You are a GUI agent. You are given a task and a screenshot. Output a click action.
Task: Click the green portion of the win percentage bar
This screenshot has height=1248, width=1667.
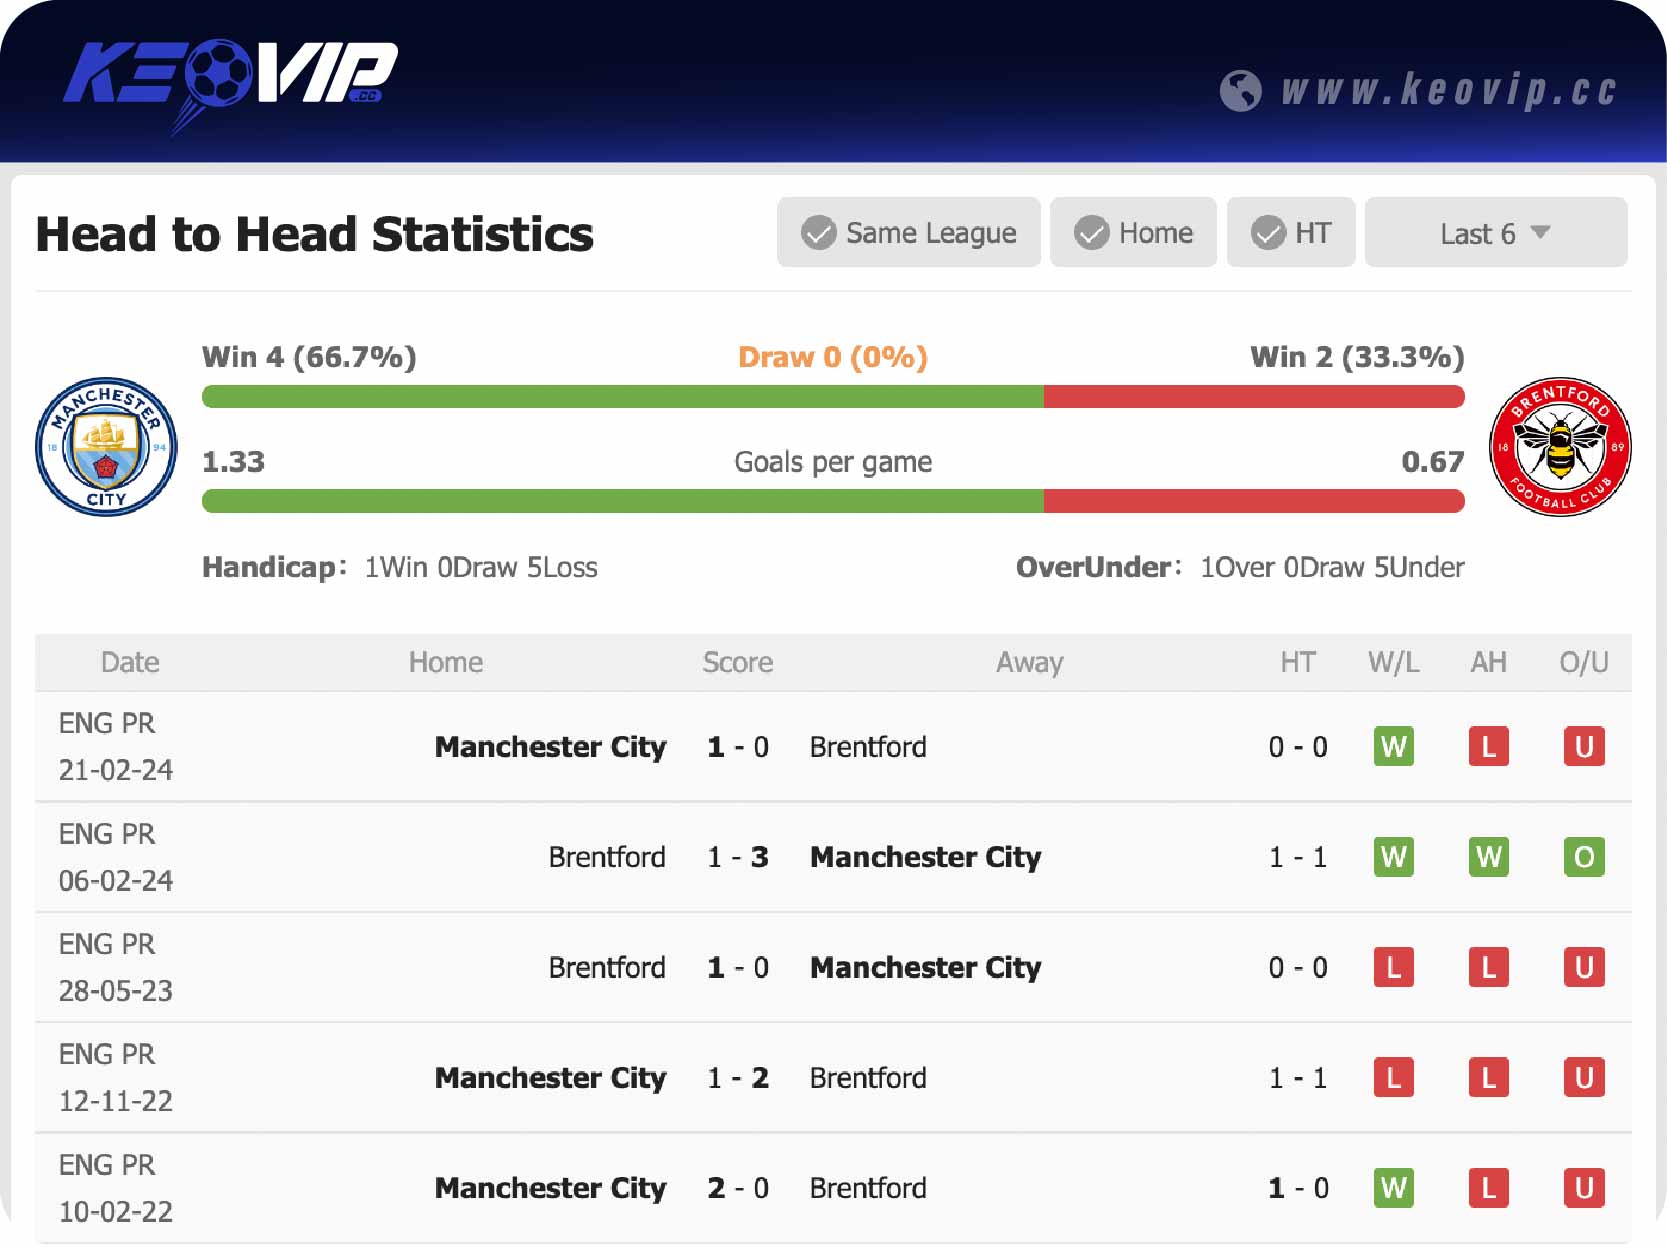click(x=620, y=396)
